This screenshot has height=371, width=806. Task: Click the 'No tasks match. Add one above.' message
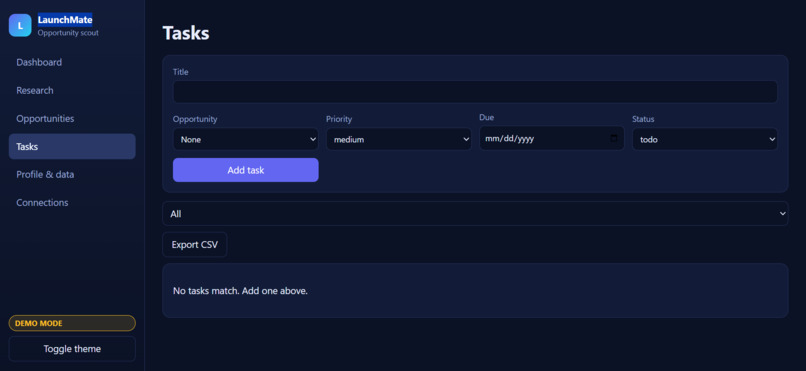(240, 291)
